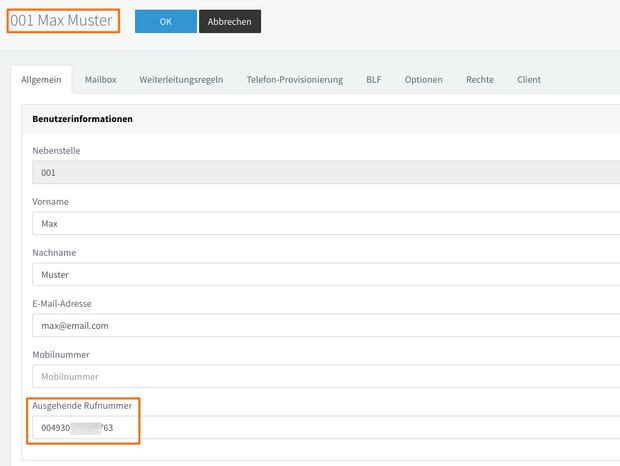Click the Ausgehende Rufnummer label text
The width and height of the screenshot is (620, 466).
pos(82,406)
